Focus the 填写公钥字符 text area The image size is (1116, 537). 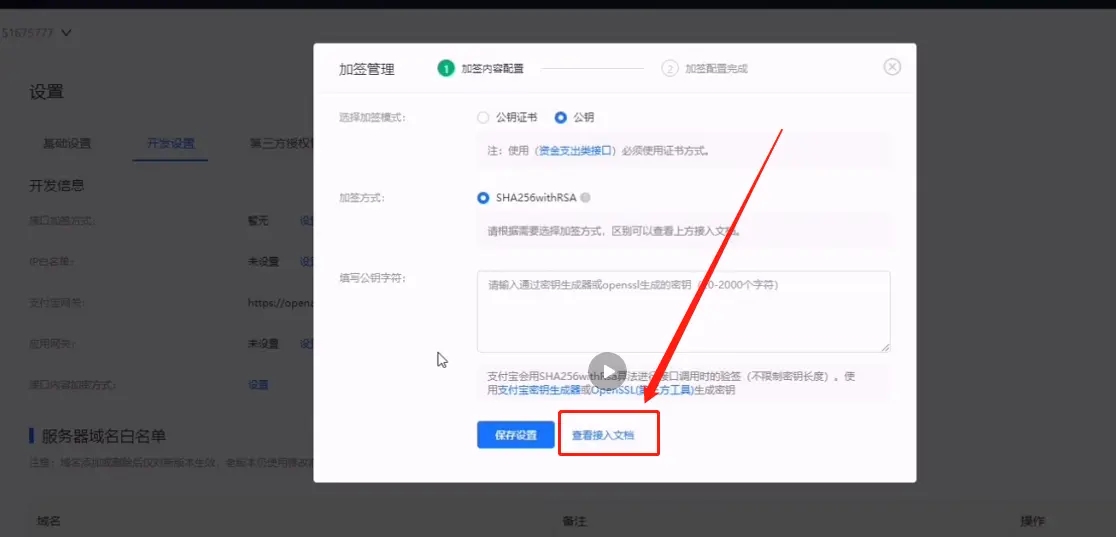tap(683, 311)
